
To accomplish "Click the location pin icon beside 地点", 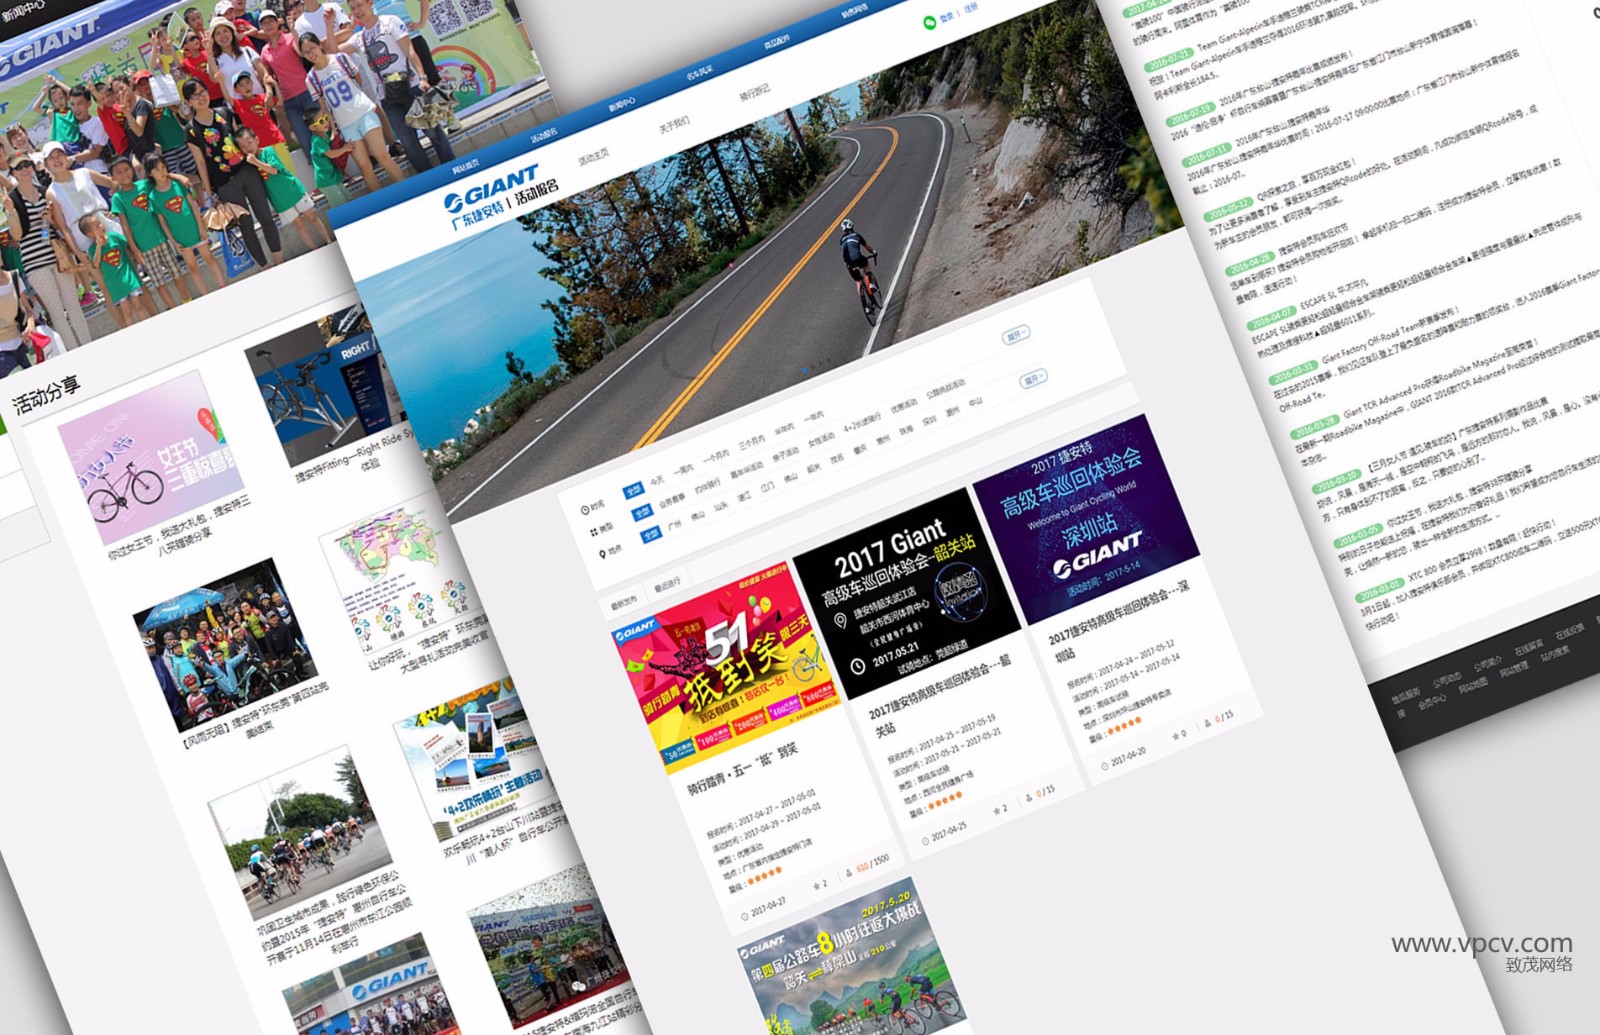I will tap(602, 553).
